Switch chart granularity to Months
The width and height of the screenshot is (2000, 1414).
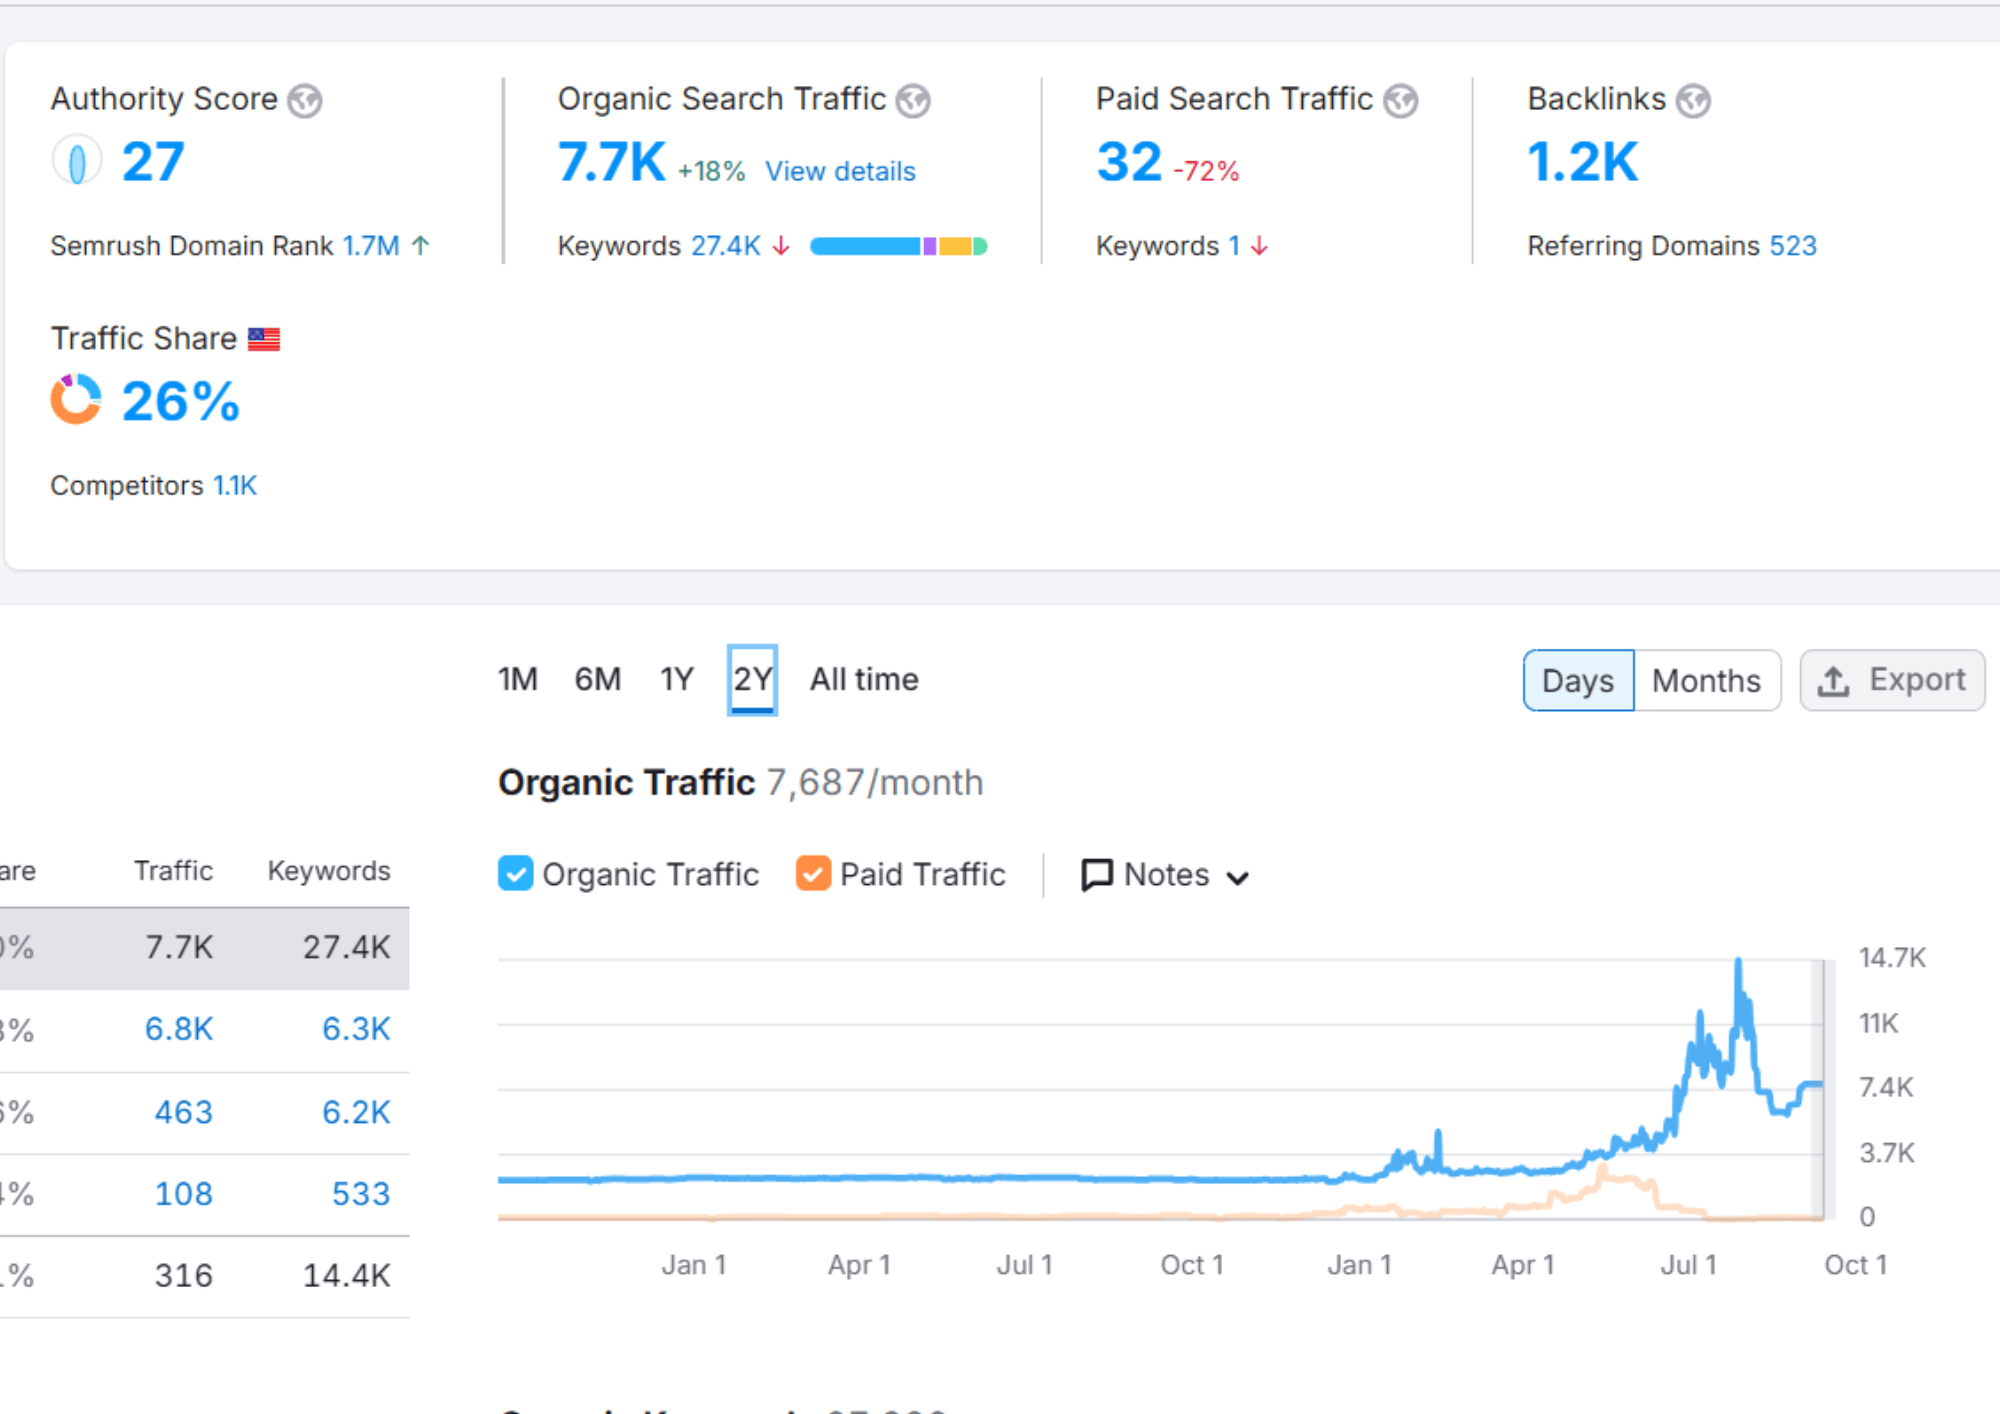click(x=1706, y=681)
